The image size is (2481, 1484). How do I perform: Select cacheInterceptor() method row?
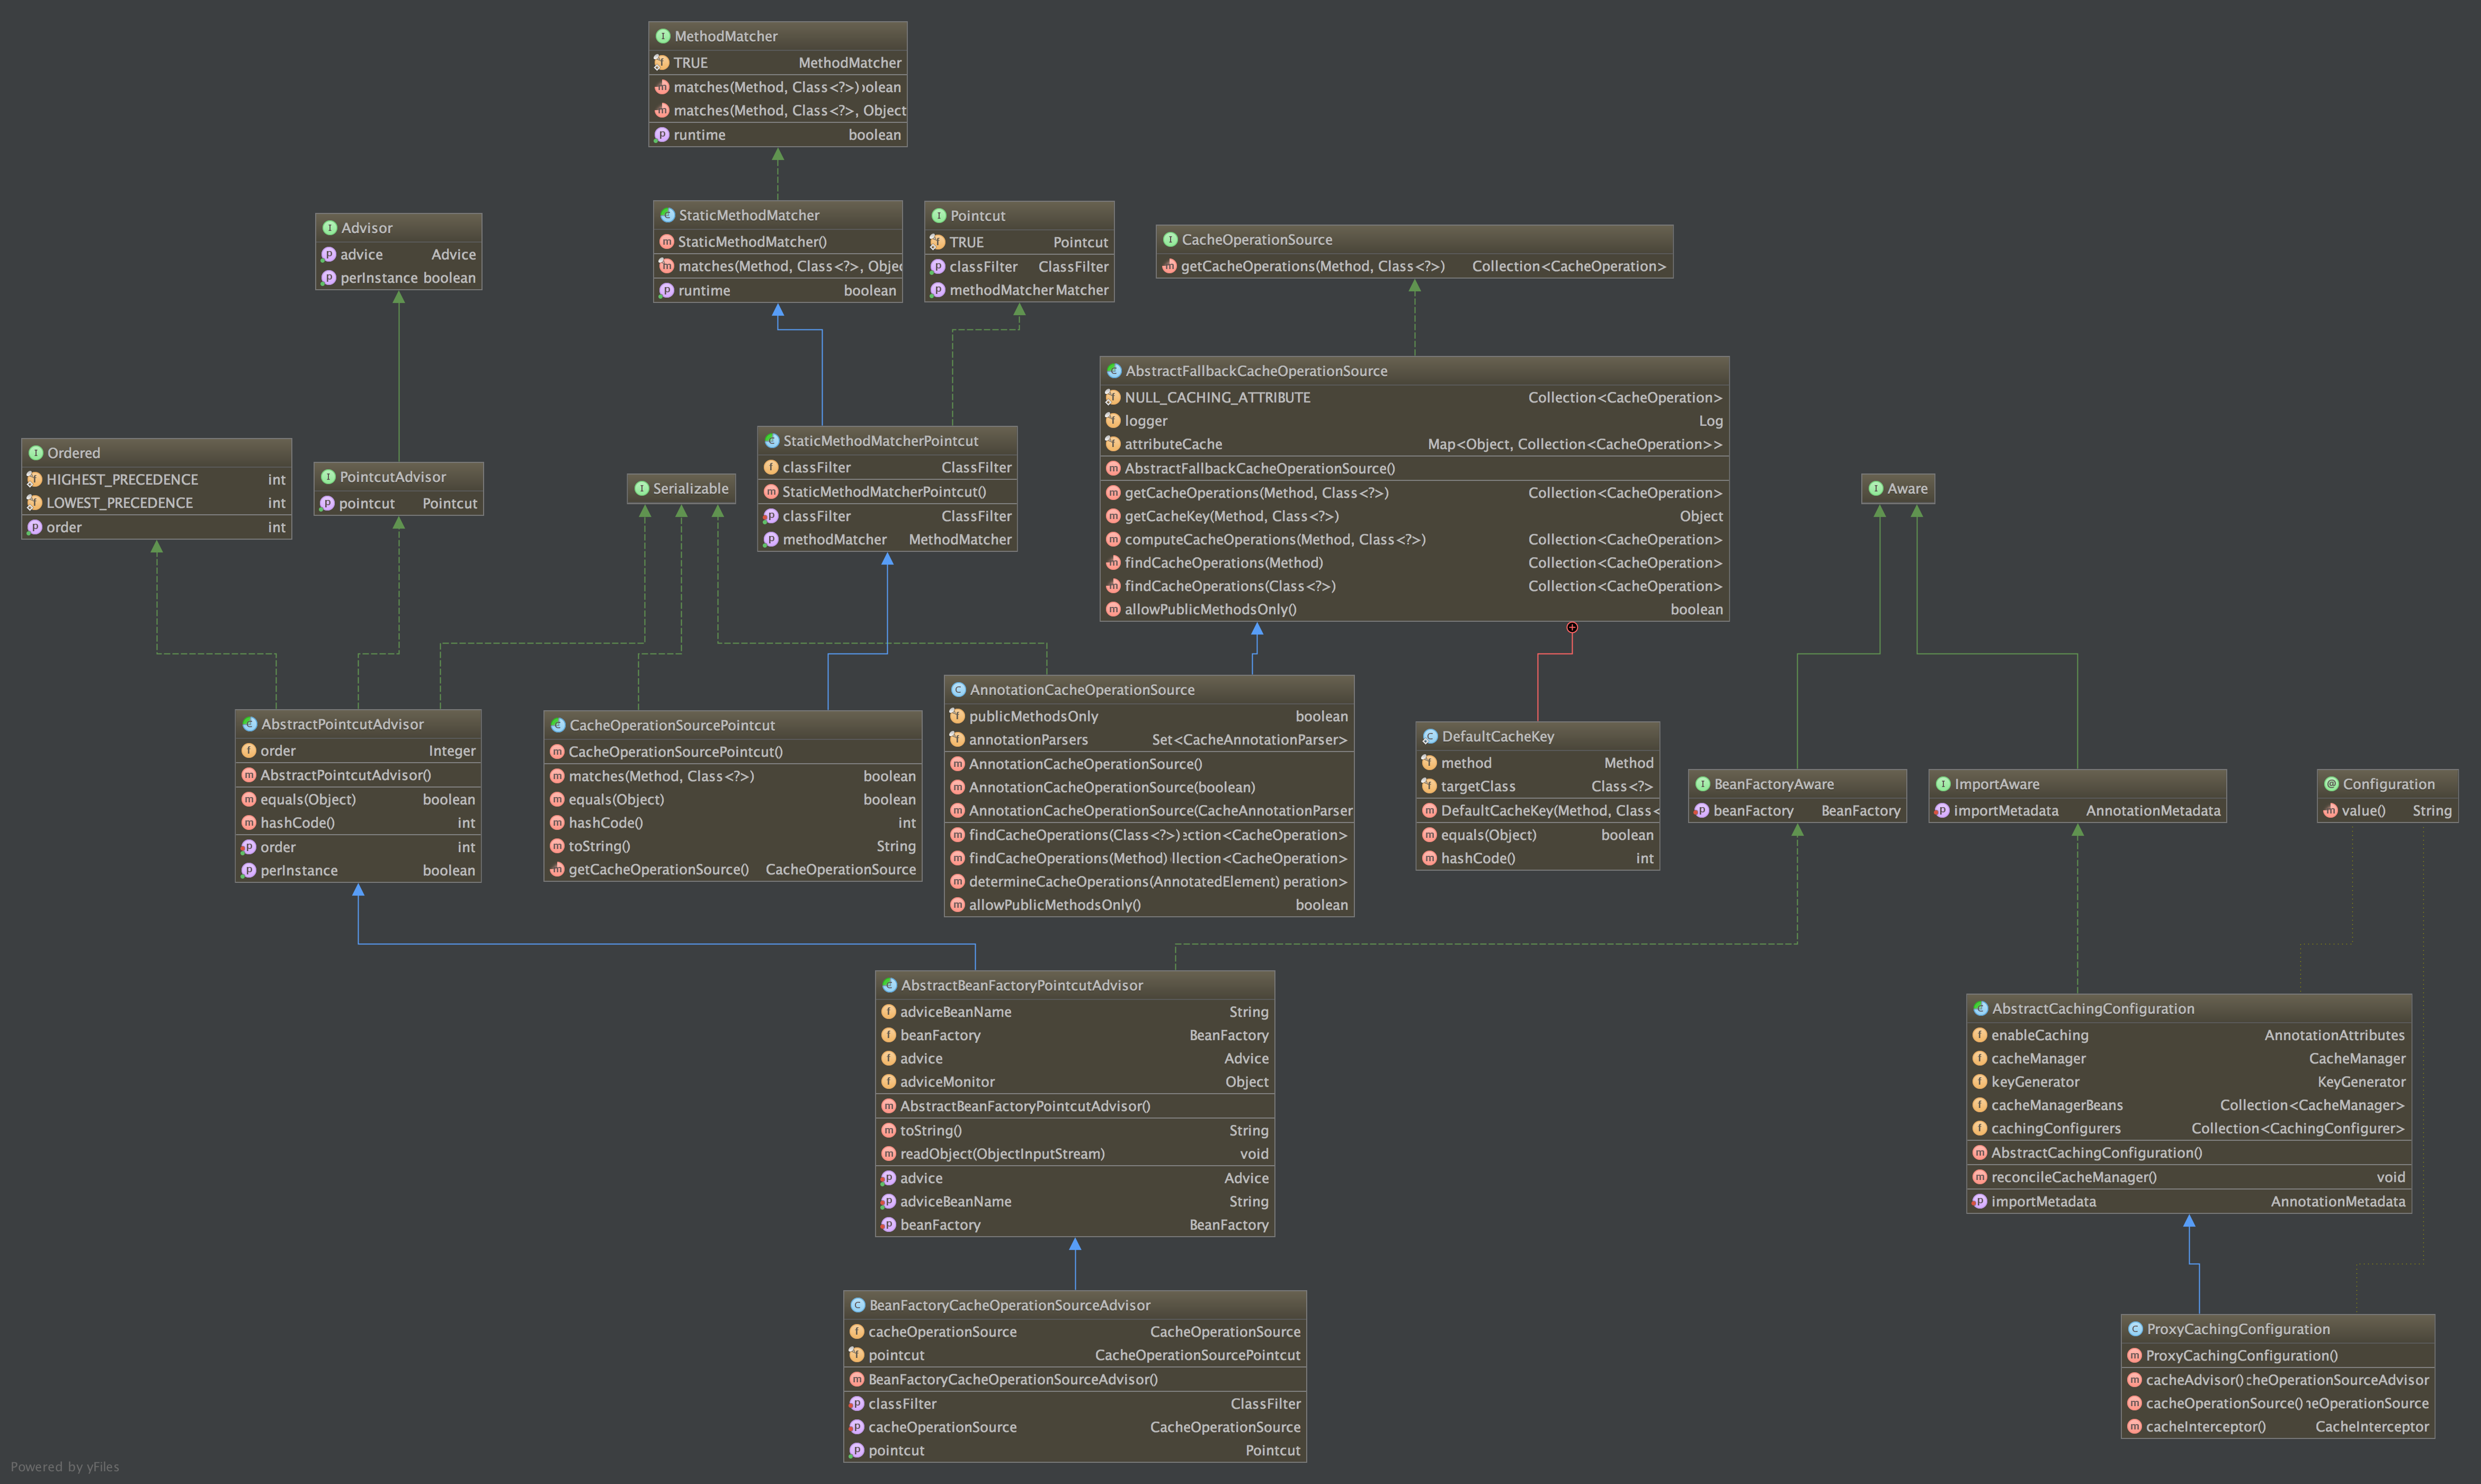pyautogui.click(x=2277, y=1427)
